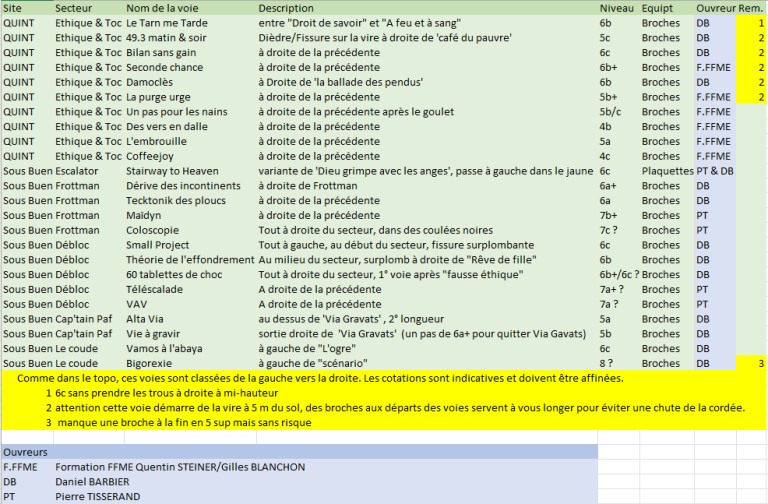Image resolution: width=768 pixels, height=504 pixels.
Task: Click 'Escalator' sector cell
Action: coord(89,171)
